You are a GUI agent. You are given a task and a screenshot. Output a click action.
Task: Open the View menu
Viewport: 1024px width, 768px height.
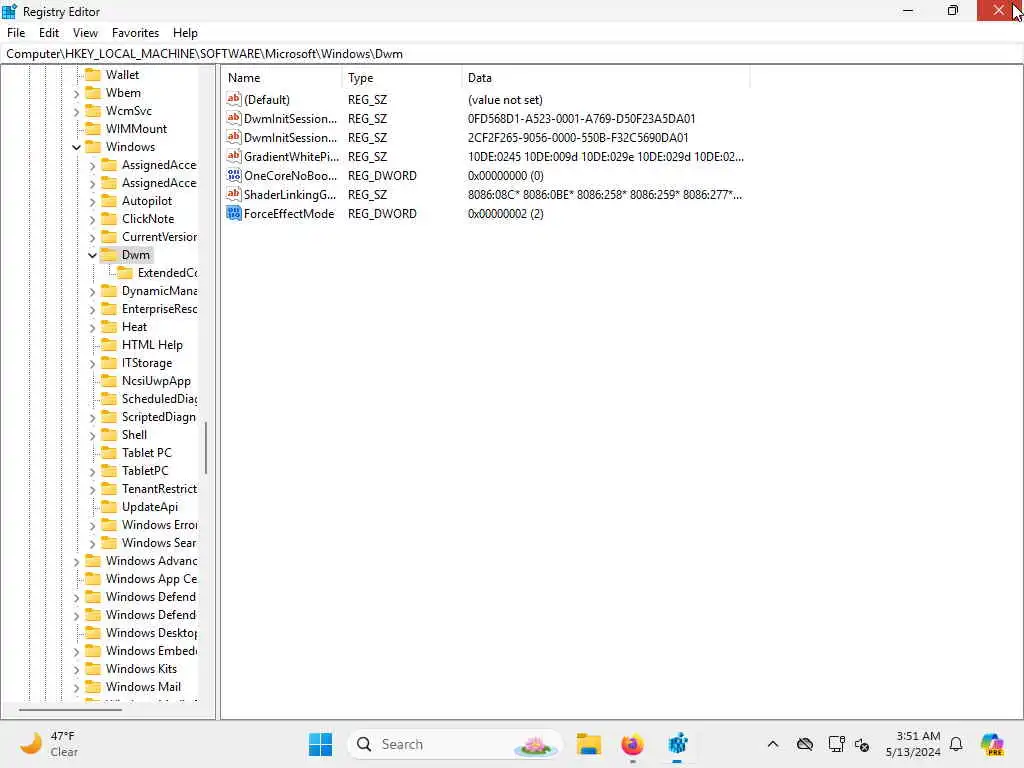[85, 33]
